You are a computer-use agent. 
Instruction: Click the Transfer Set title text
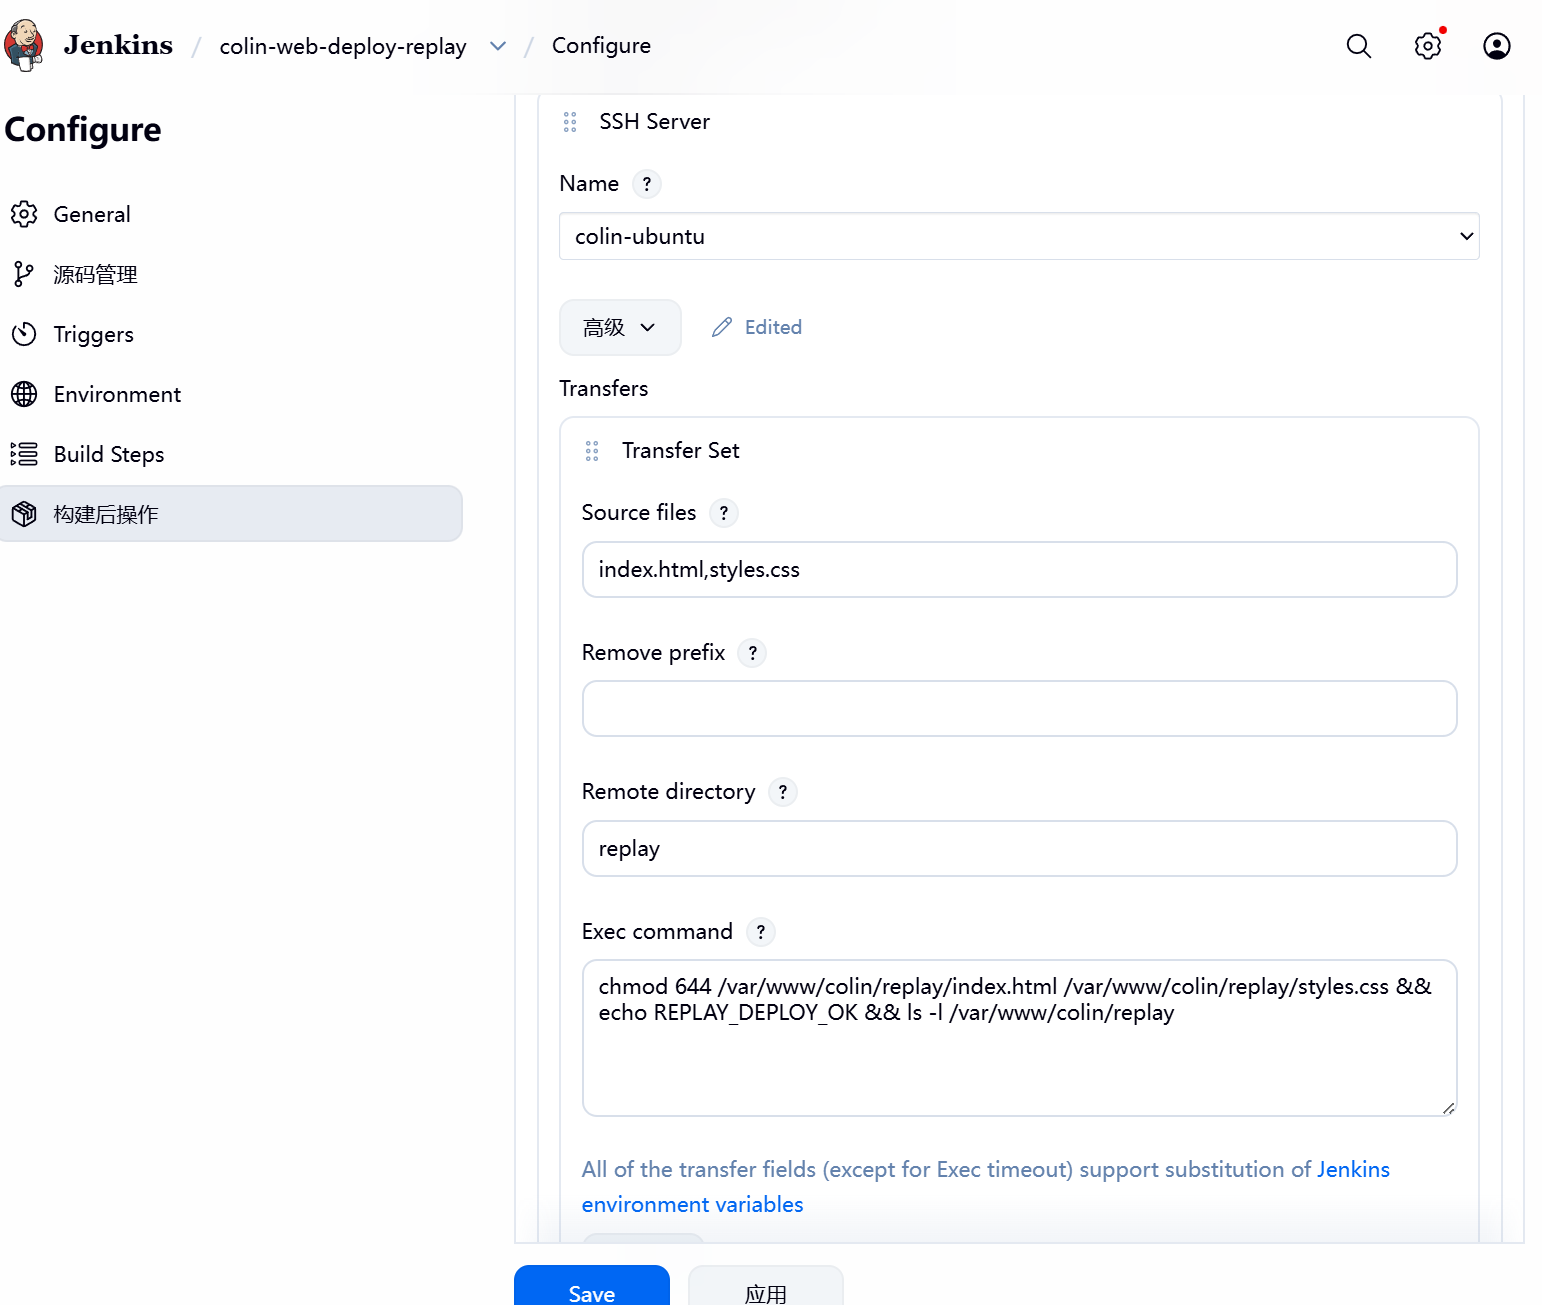pos(681,451)
